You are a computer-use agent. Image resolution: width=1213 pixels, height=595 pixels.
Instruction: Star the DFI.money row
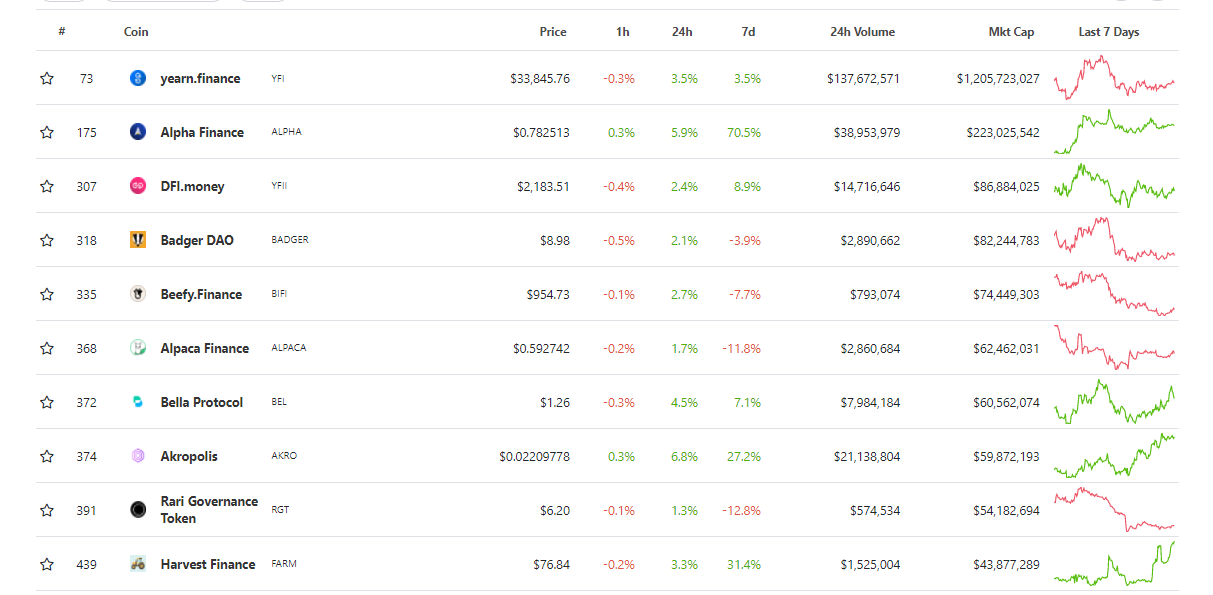[47, 186]
